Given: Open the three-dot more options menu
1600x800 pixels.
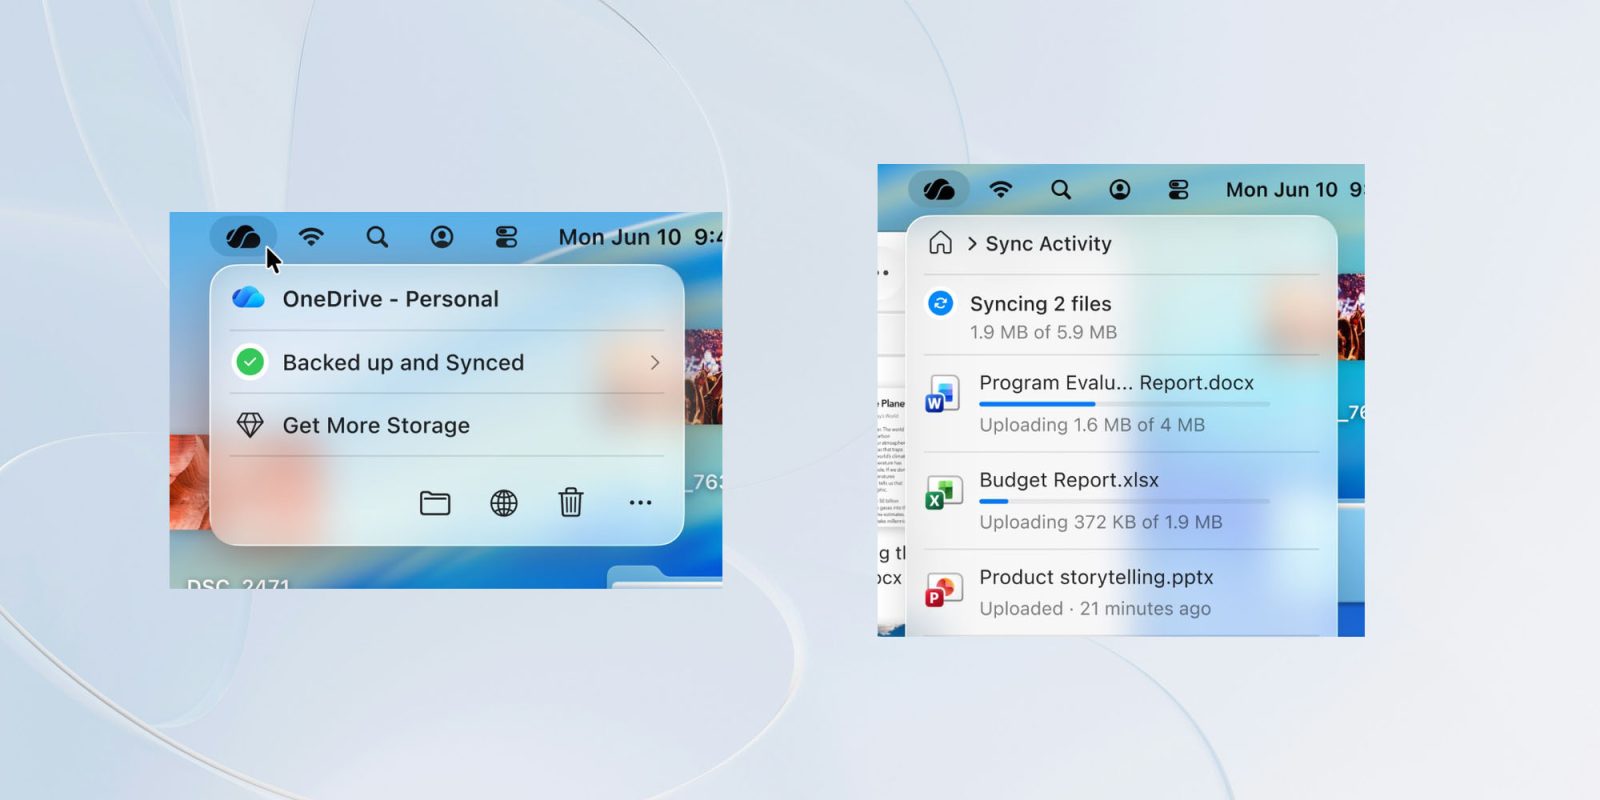Looking at the screenshot, I should 640,503.
